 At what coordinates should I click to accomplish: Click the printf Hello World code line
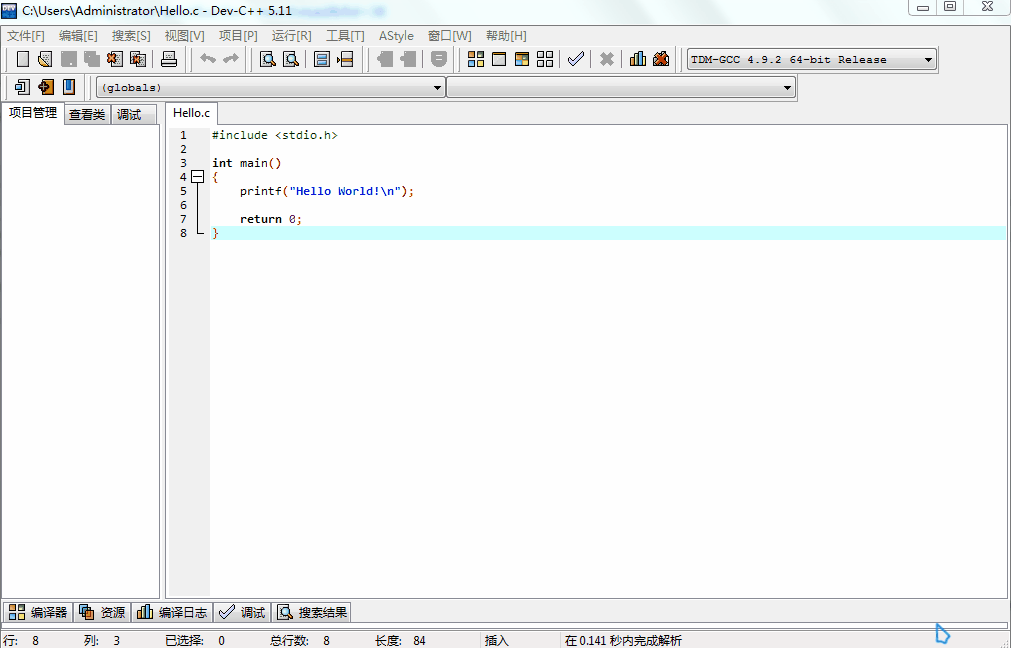(x=327, y=191)
